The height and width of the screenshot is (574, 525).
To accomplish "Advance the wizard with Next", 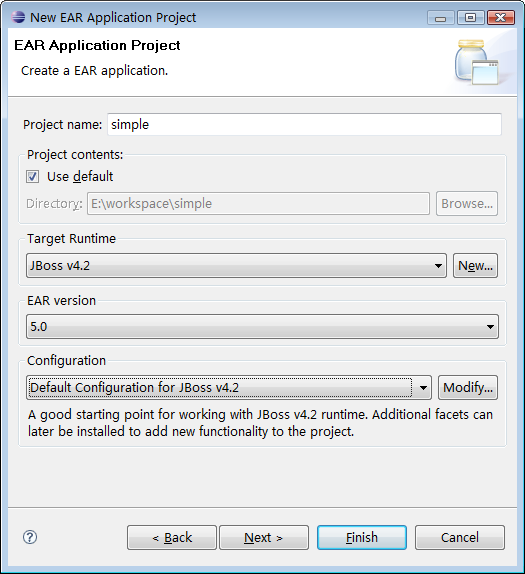I will [264, 537].
